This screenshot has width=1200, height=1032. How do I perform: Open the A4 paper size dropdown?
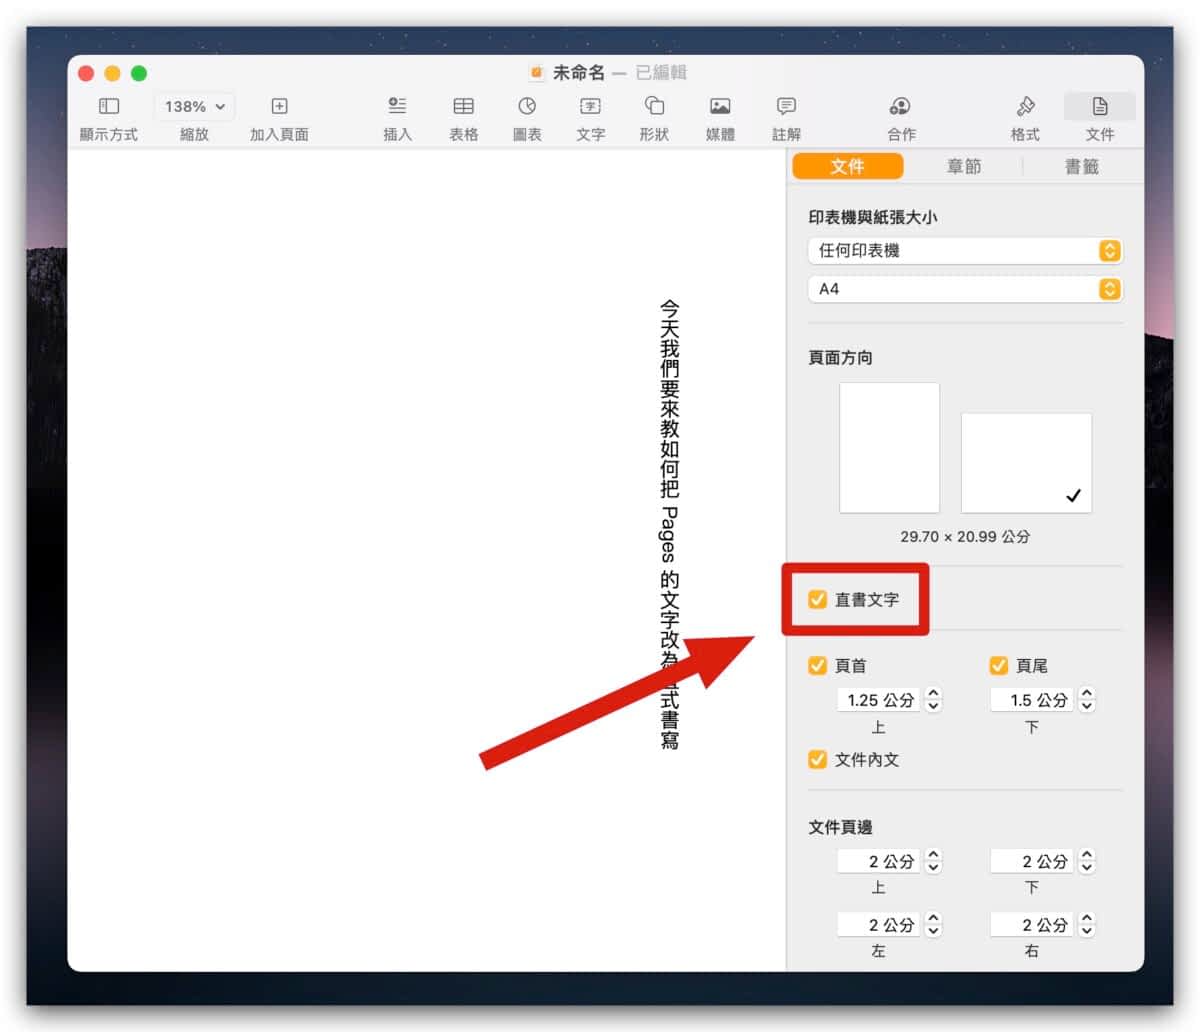964,289
